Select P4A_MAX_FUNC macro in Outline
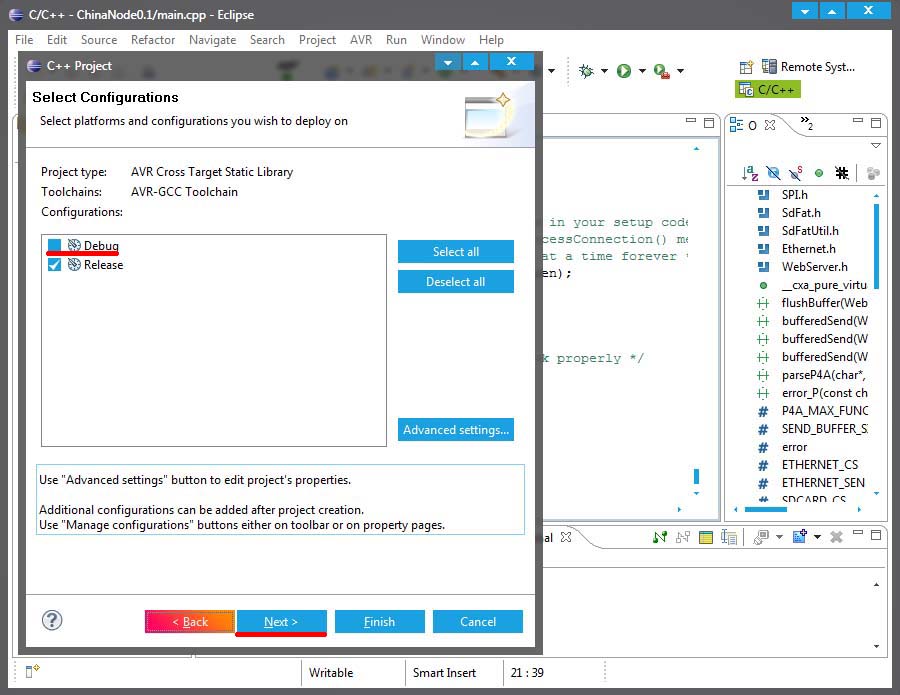The height and width of the screenshot is (695, 900). tap(825, 411)
